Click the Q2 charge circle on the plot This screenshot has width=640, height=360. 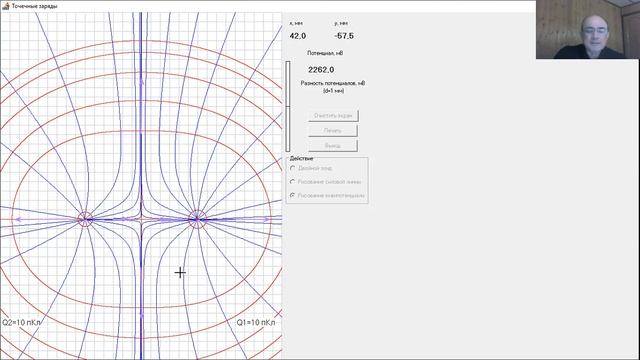[85, 219]
